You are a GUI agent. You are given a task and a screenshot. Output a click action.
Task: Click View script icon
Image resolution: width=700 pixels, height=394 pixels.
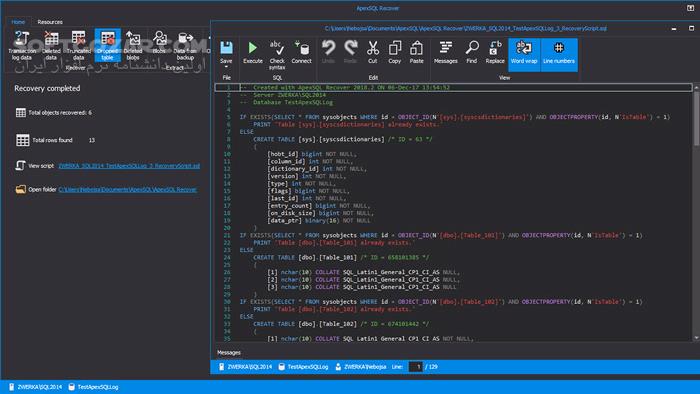tap(20, 166)
